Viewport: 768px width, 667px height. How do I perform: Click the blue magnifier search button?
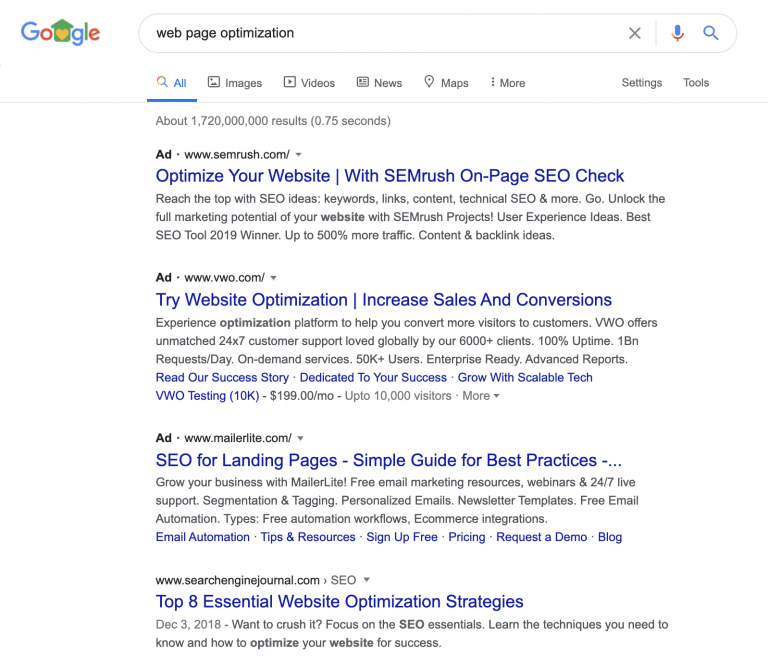(x=711, y=33)
